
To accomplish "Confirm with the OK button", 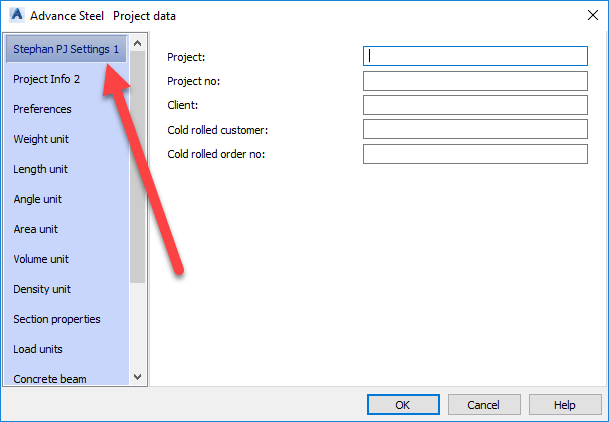I will point(403,405).
